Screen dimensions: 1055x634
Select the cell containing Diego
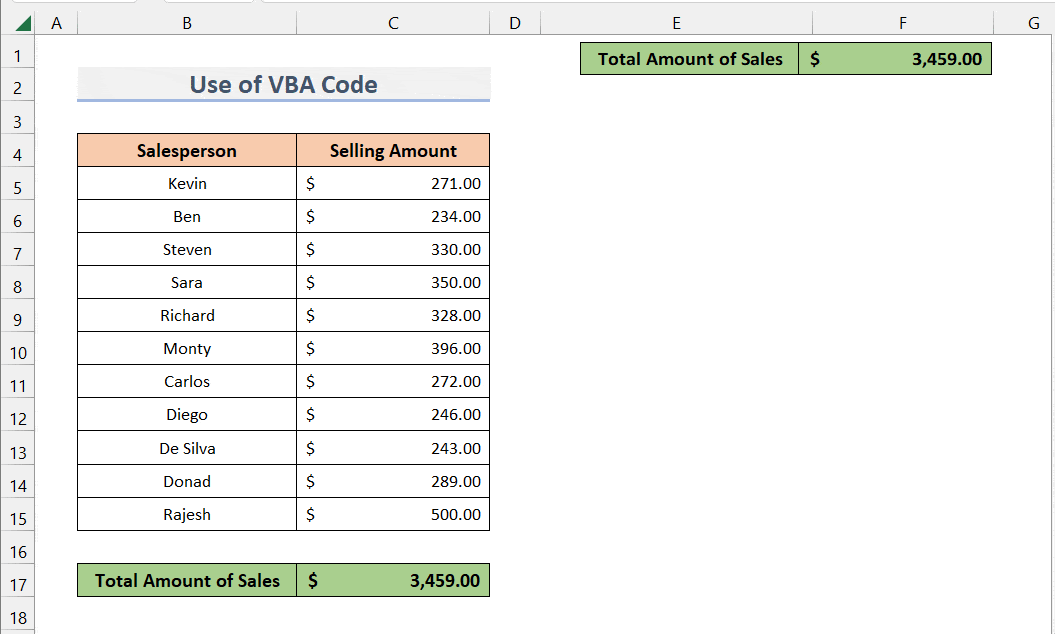[187, 414]
